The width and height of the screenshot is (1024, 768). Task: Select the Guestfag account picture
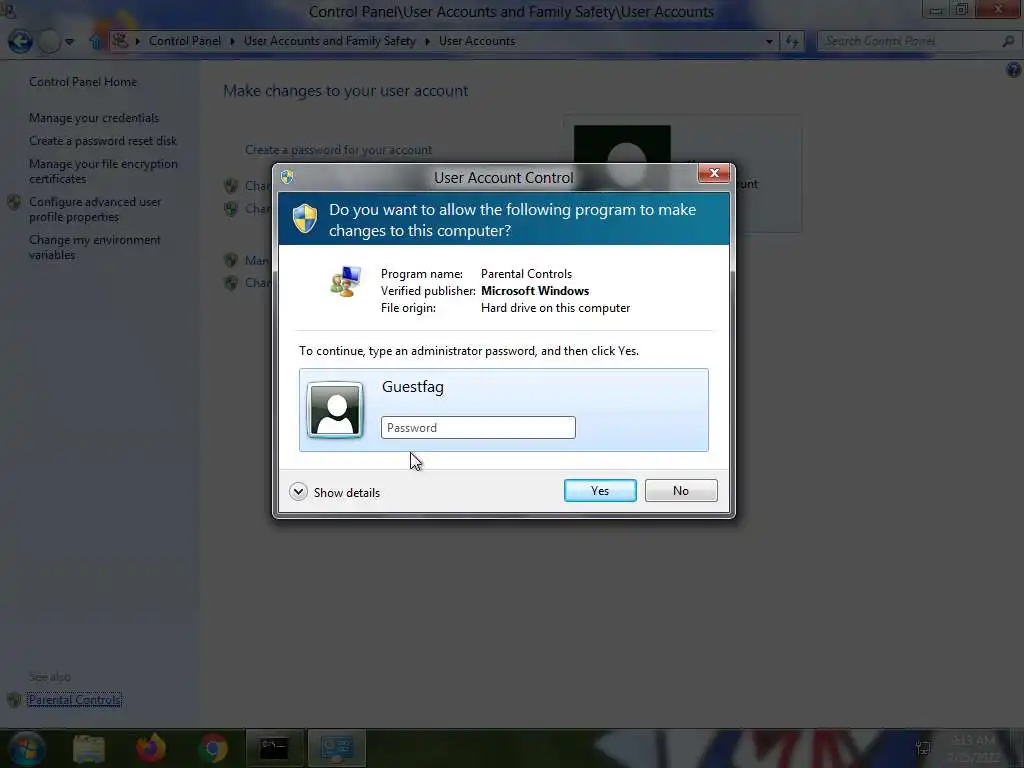click(335, 409)
